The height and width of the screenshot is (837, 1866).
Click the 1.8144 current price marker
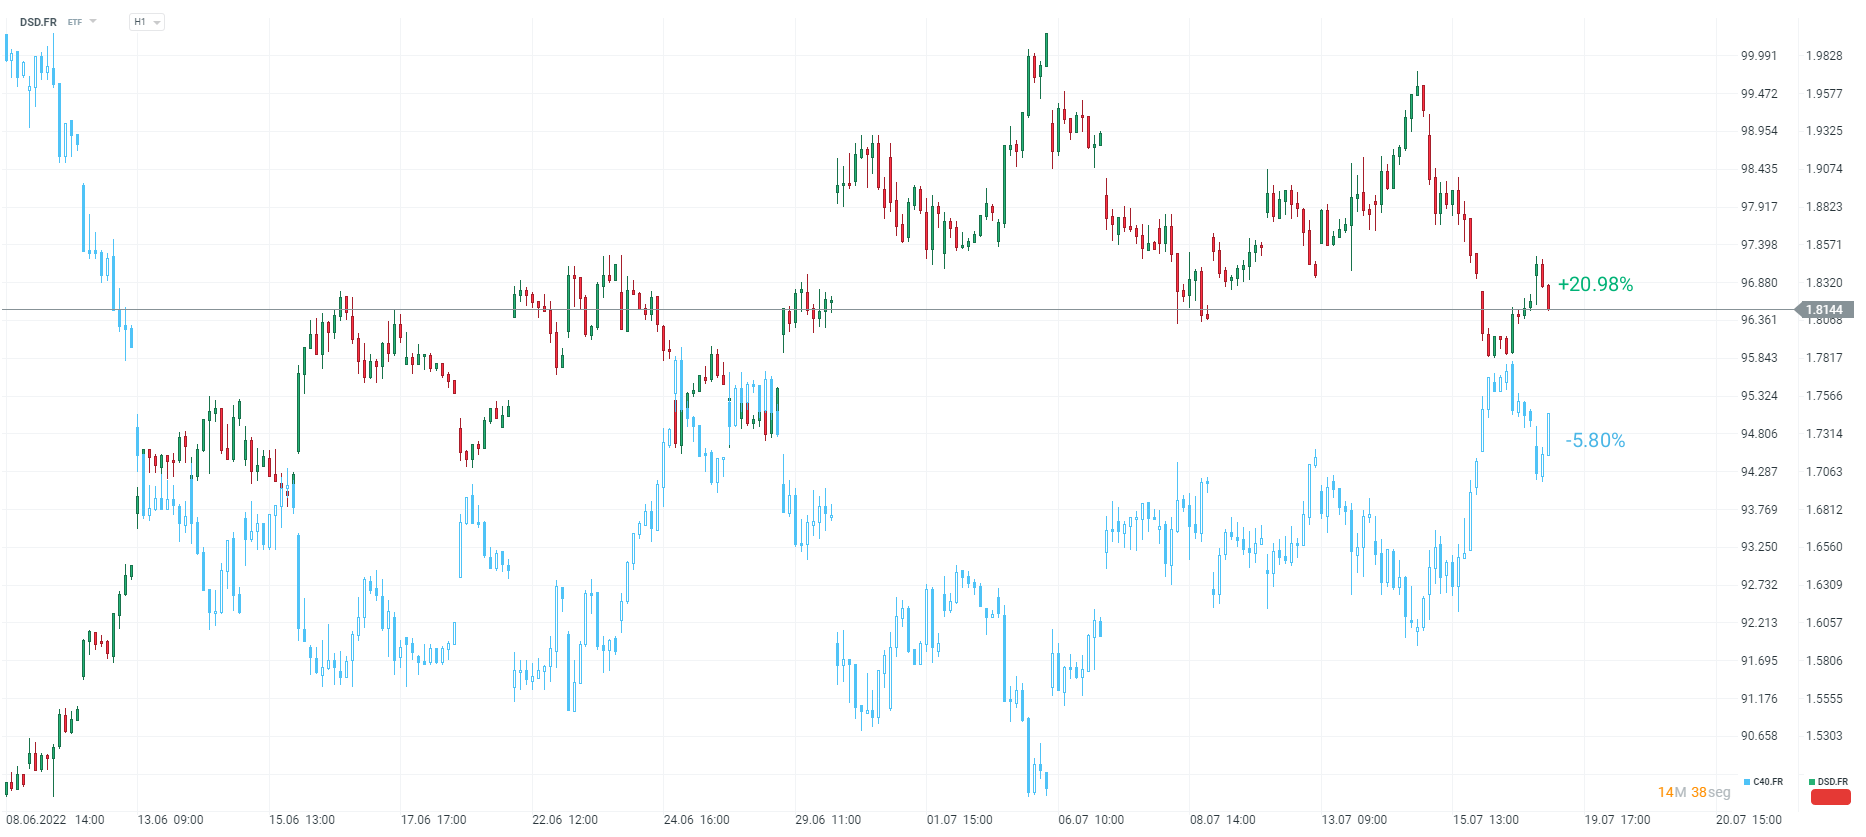(1825, 310)
